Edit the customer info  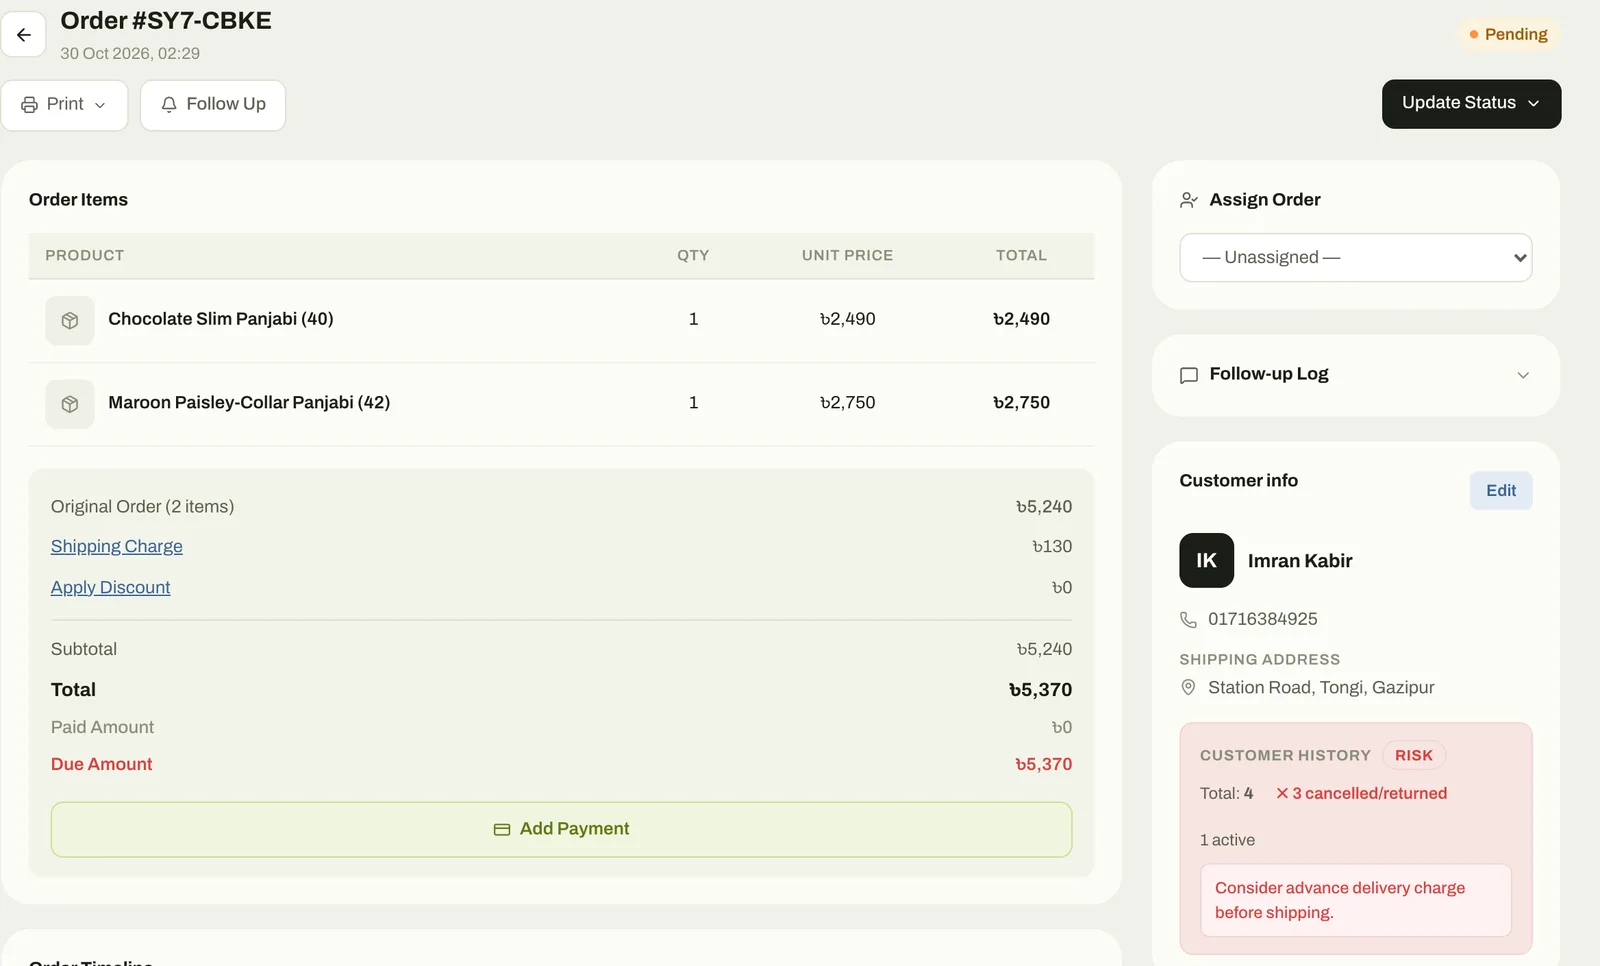click(1501, 490)
